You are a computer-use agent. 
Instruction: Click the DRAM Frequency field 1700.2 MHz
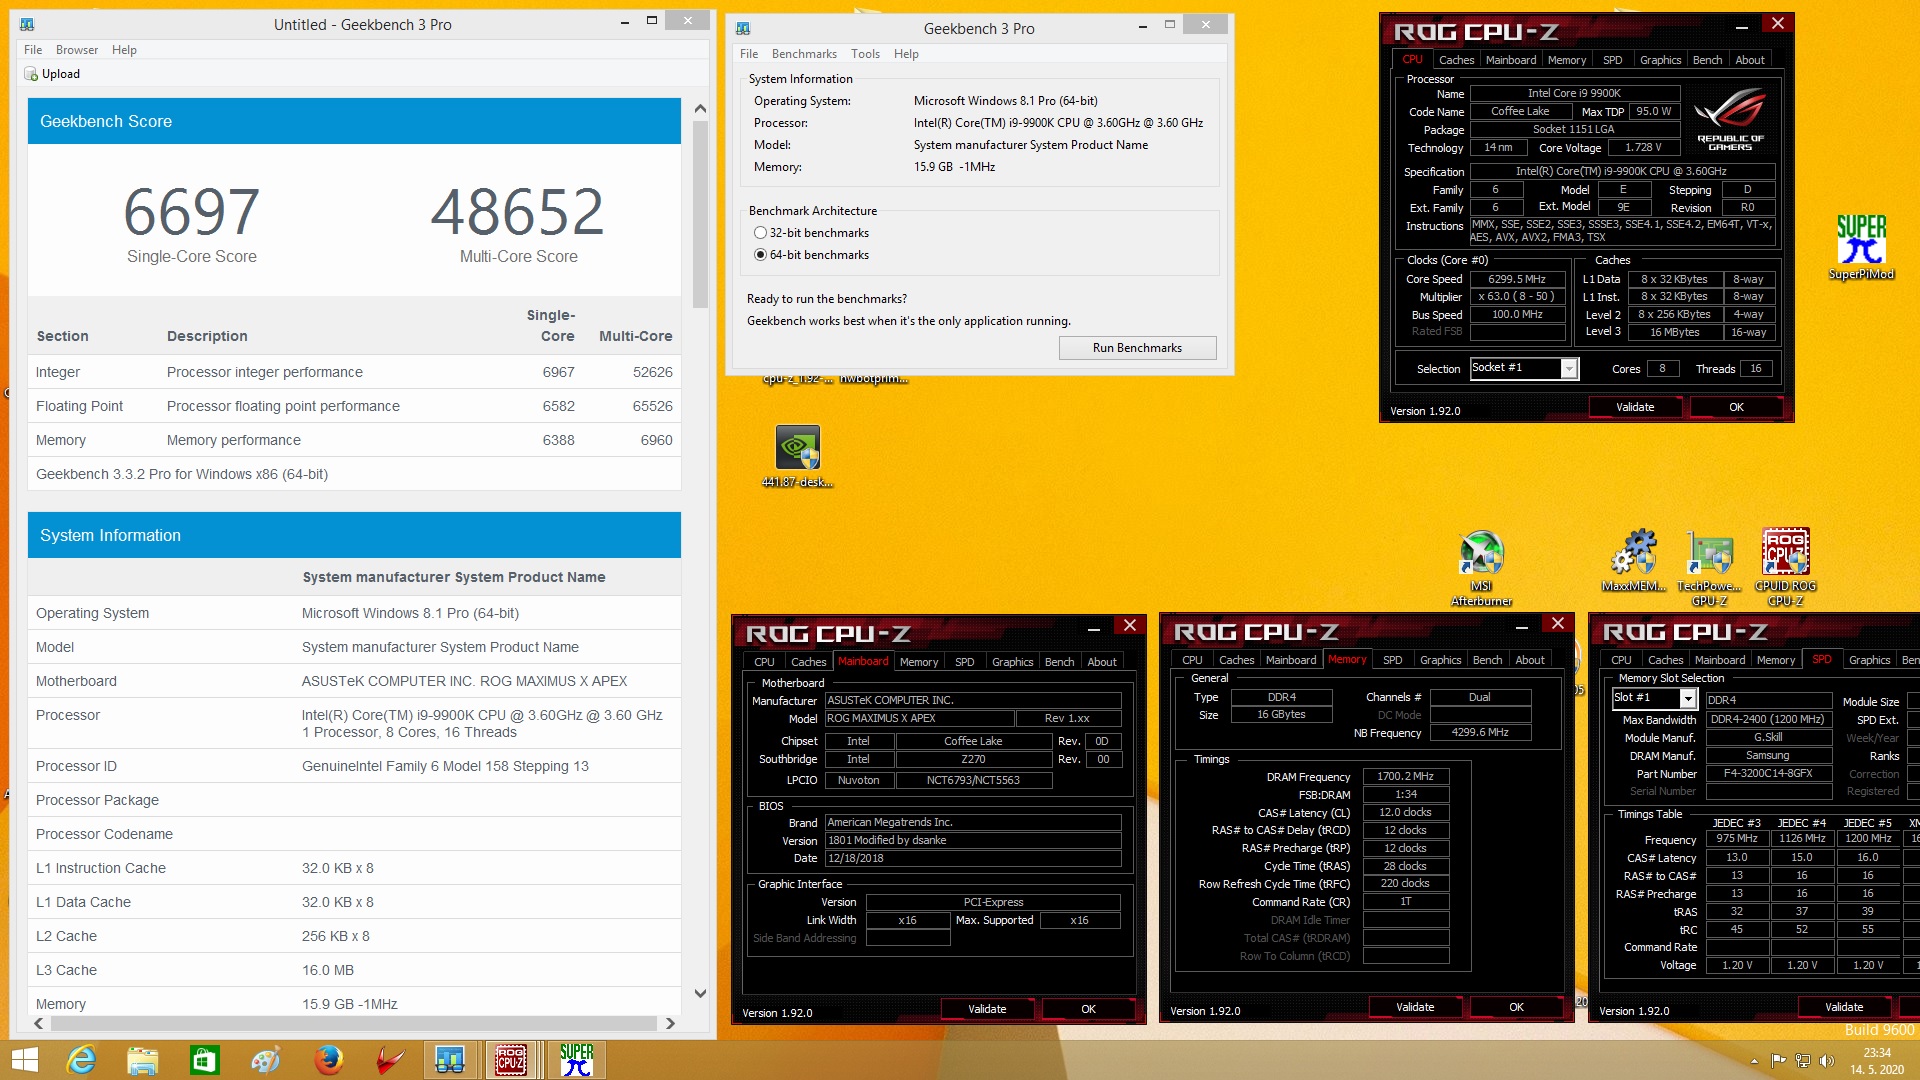(1405, 776)
